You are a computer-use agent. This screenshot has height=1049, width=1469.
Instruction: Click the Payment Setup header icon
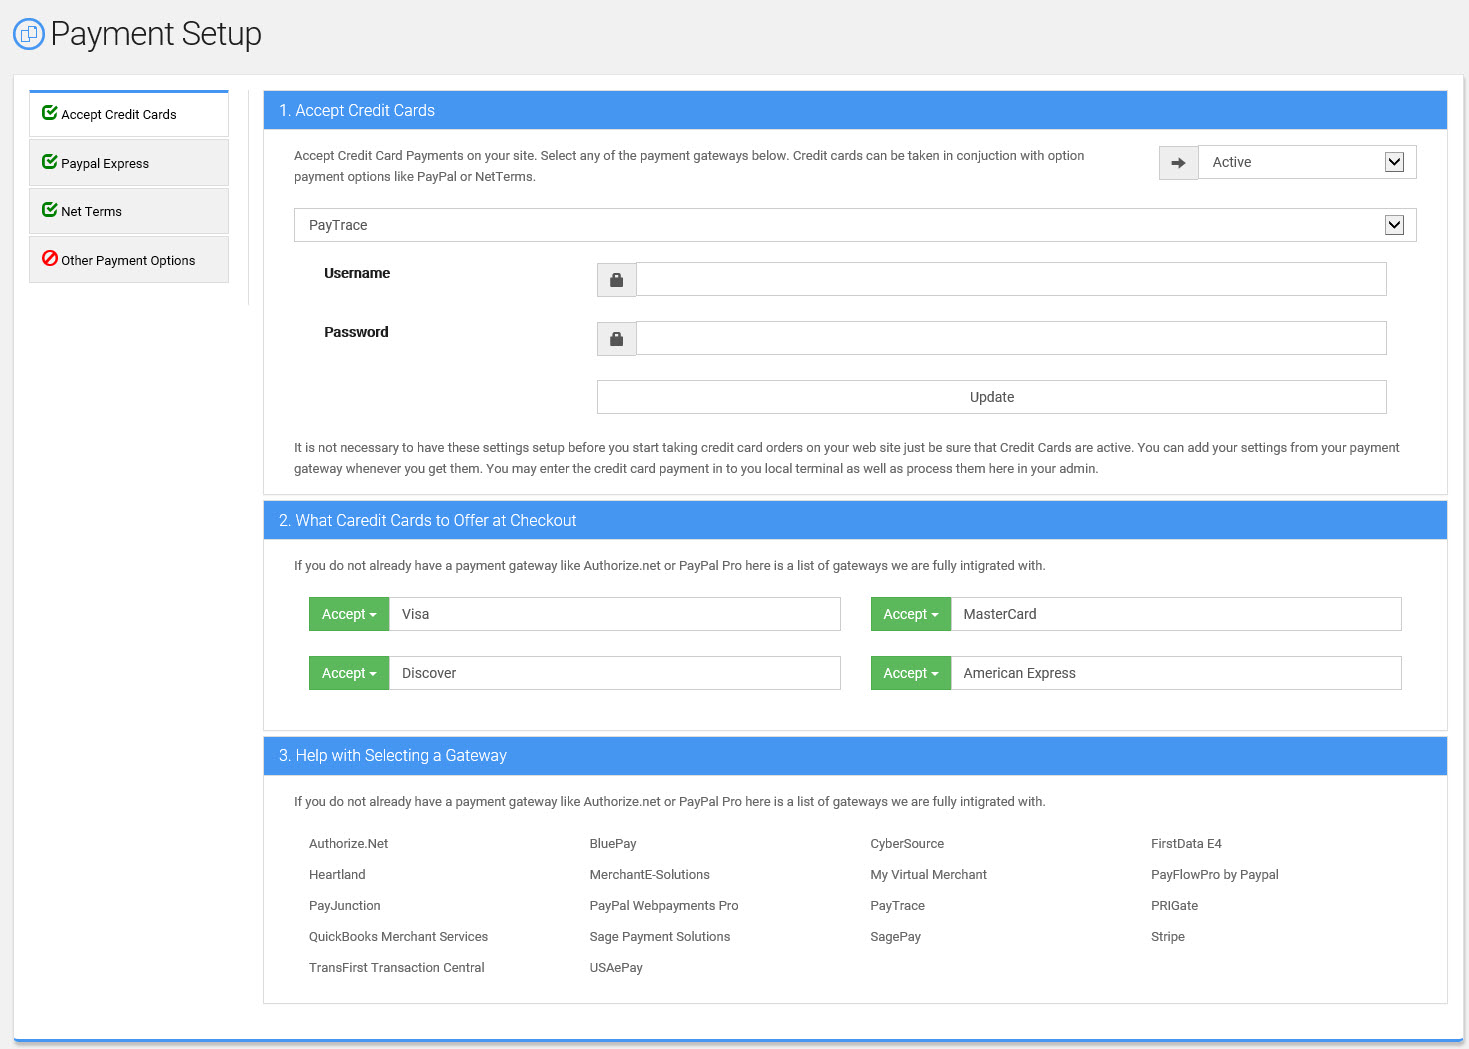coord(29,34)
